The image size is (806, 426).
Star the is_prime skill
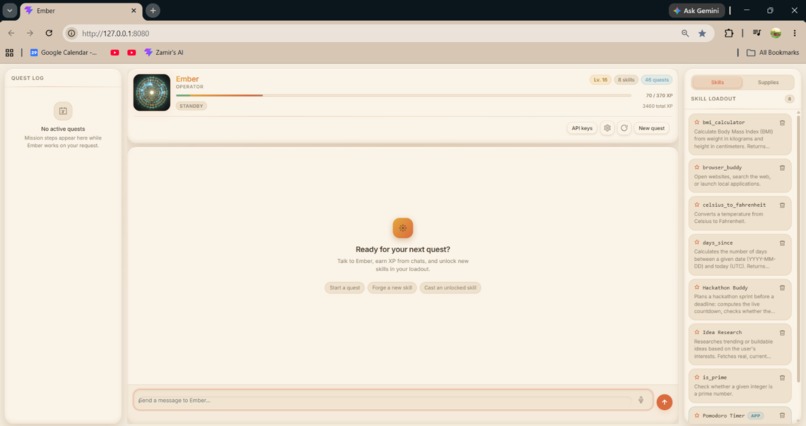pos(697,377)
